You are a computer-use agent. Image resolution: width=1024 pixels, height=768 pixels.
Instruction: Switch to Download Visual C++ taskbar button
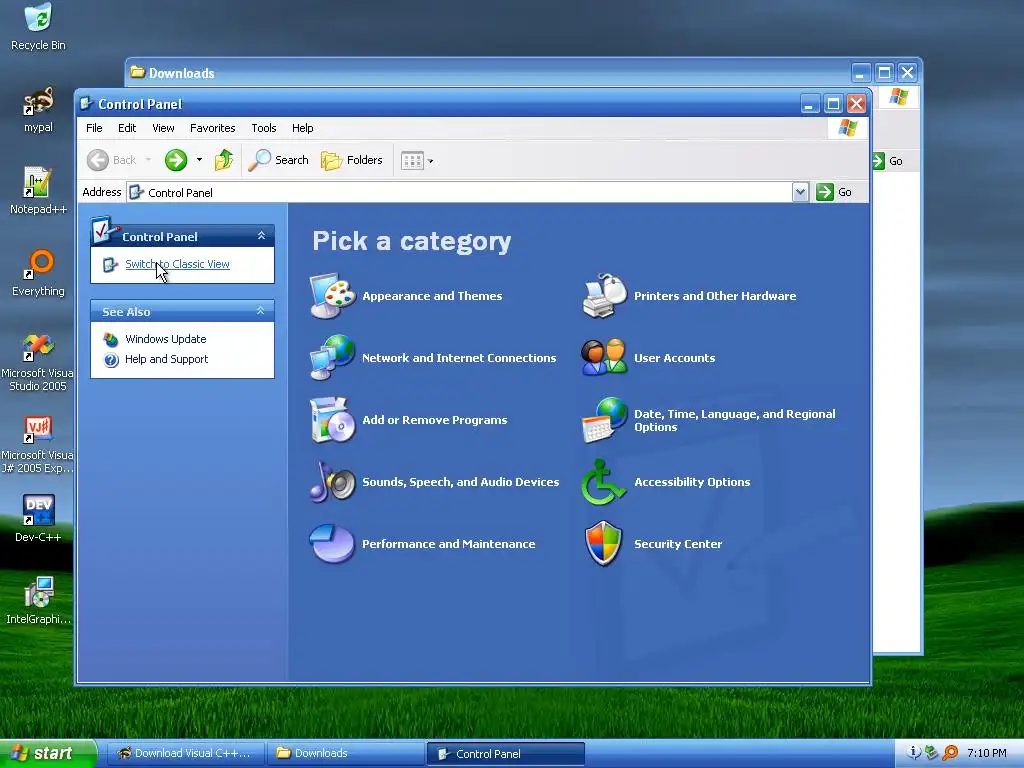(184, 753)
